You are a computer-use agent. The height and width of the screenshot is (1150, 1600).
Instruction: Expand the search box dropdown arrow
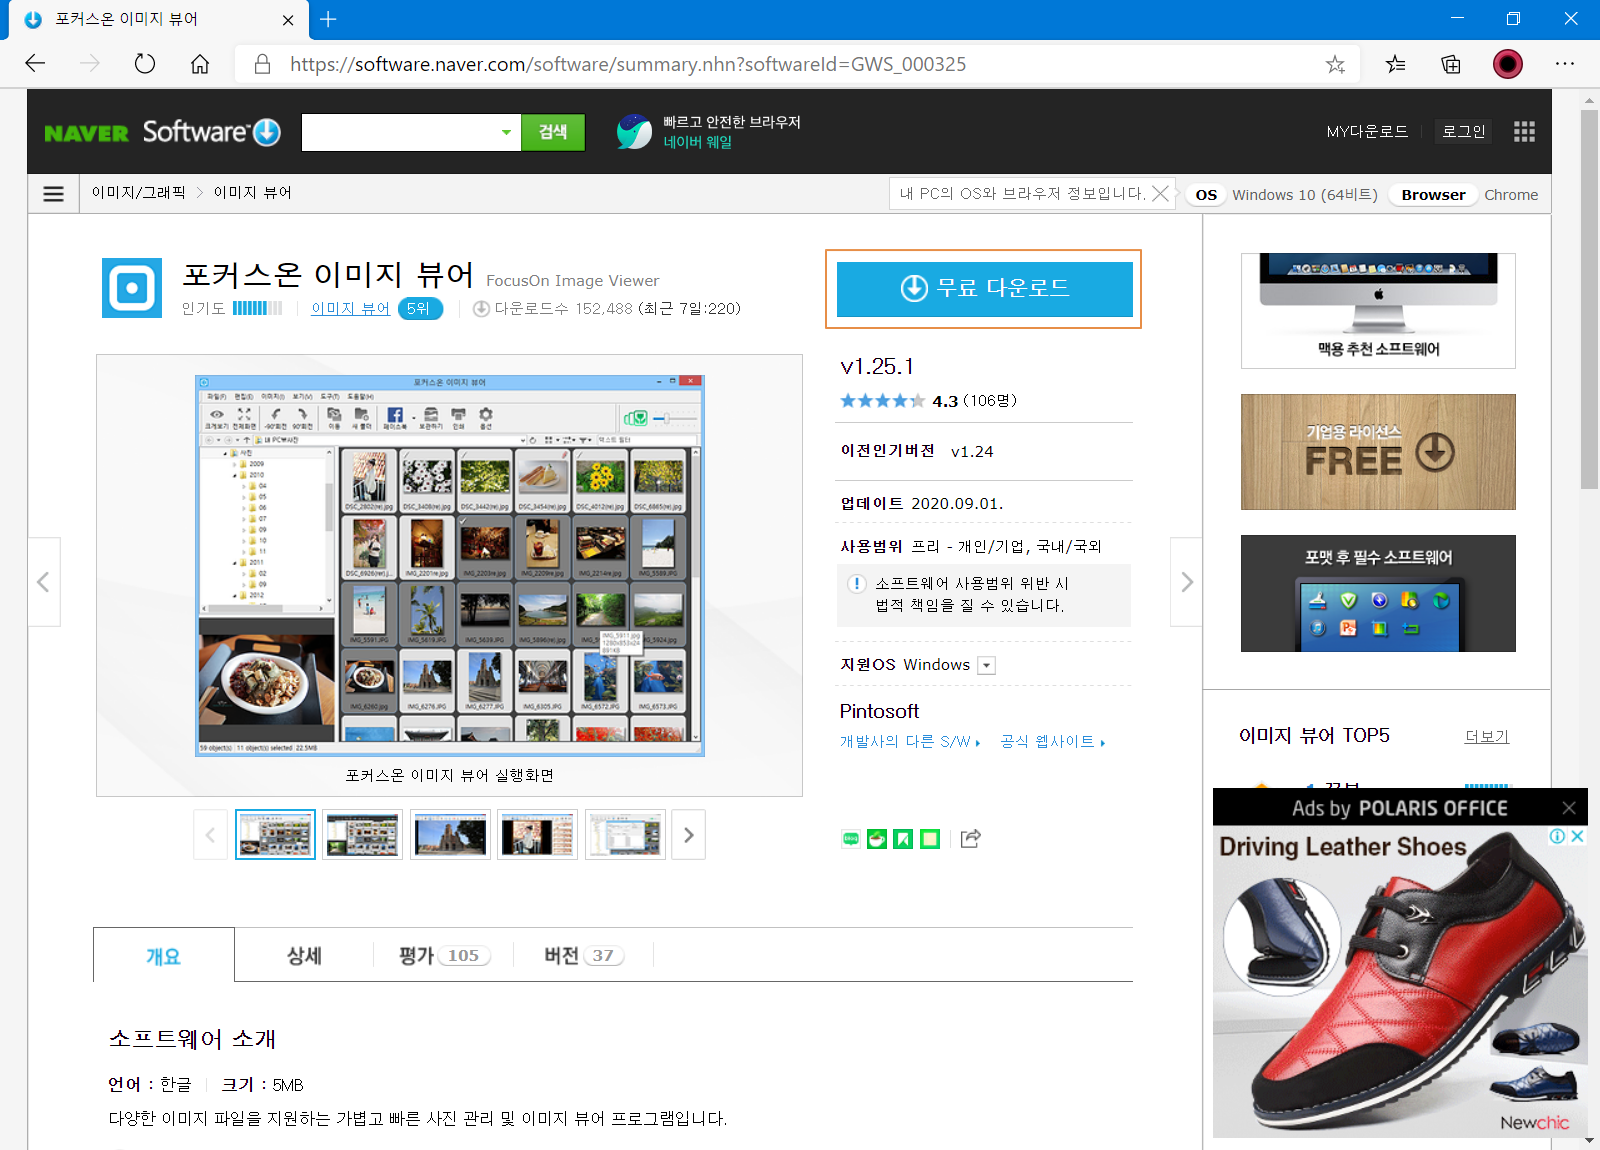[x=506, y=132]
